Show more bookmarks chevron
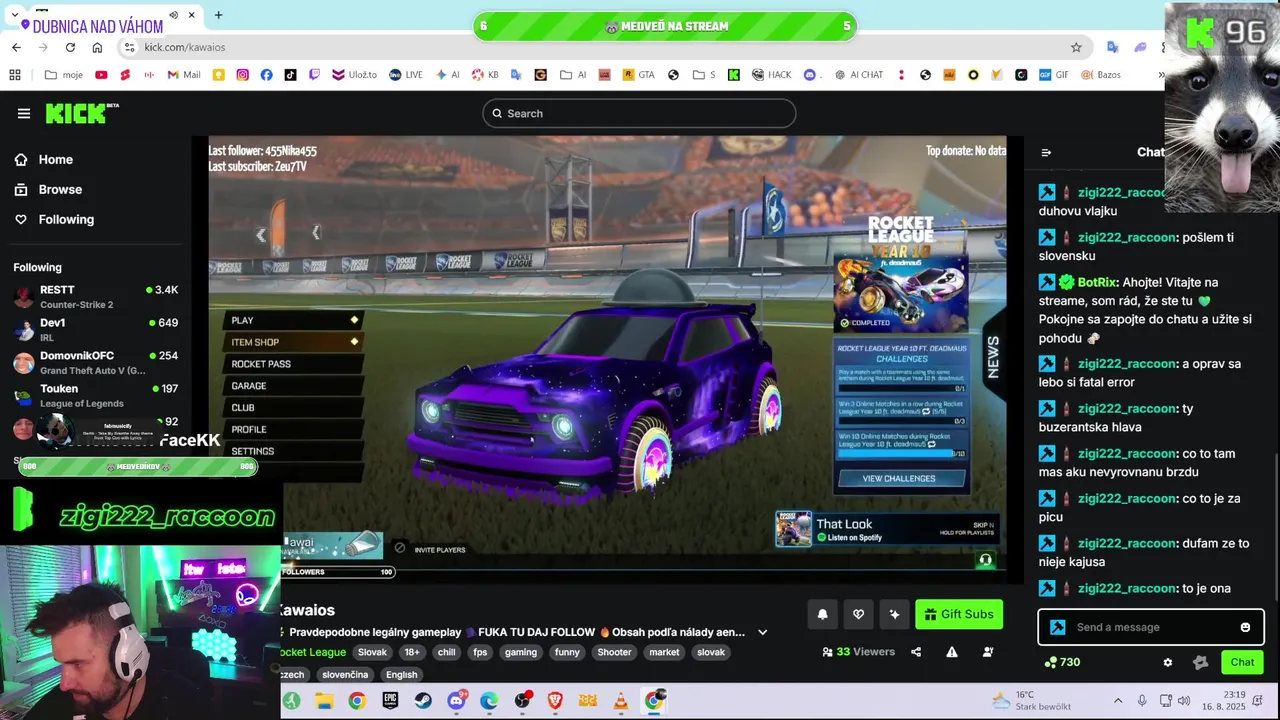This screenshot has width=1280, height=720. point(1161,75)
